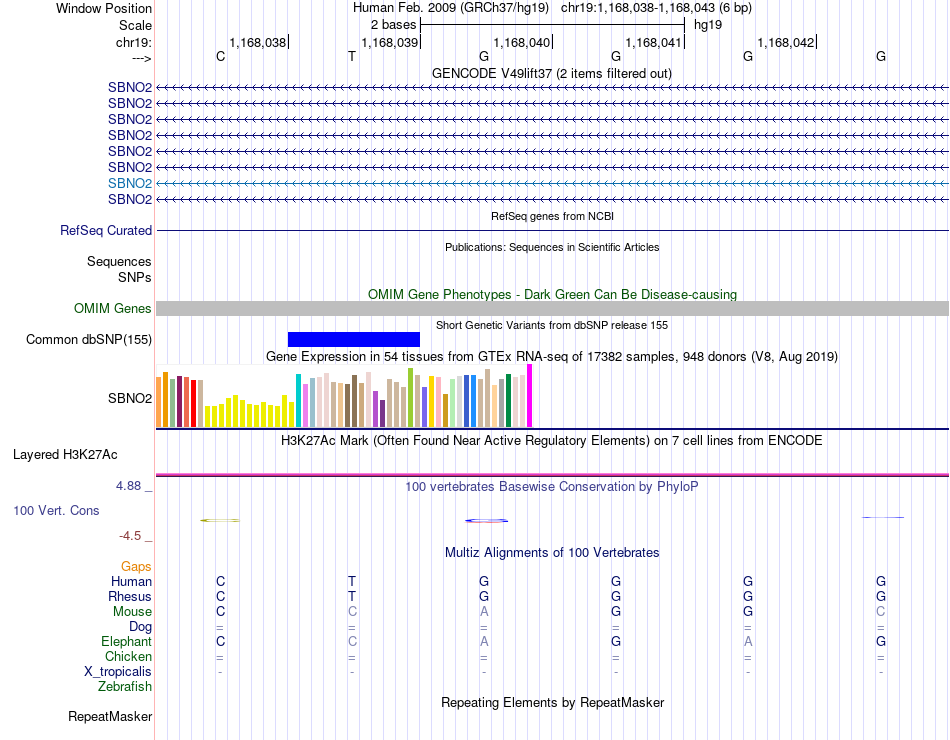950x740 pixels.
Task: Pick the magenta GTEx expression bar
Action: (x=530, y=396)
